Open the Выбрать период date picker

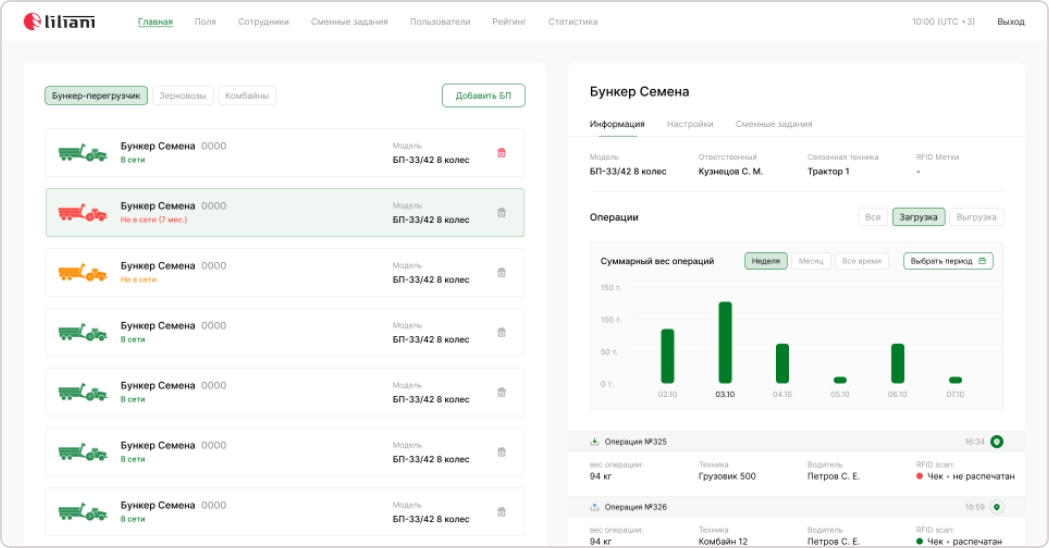(x=948, y=261)
